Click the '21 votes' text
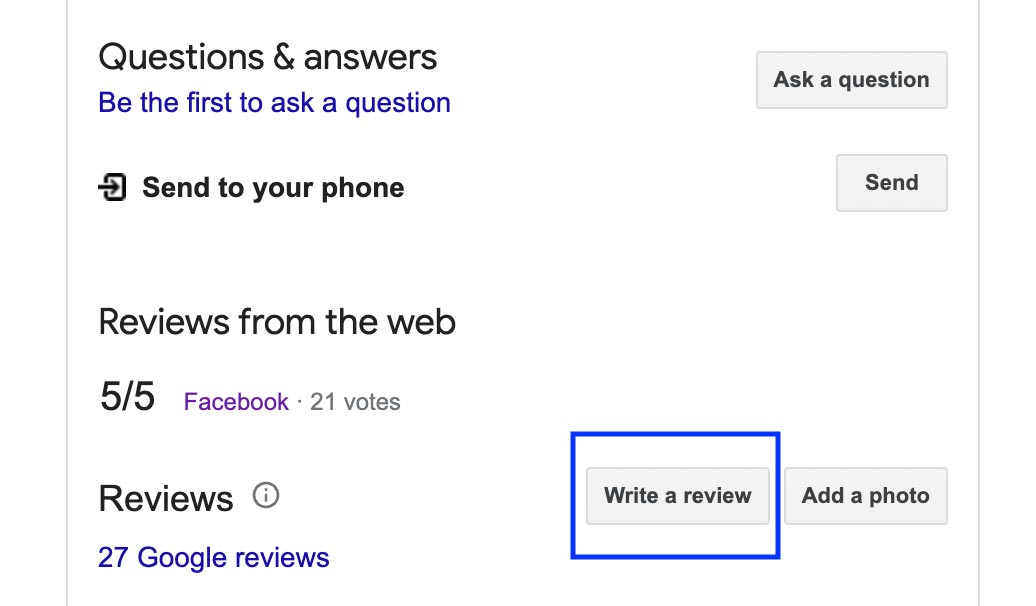This screenshot has height=606, width=1036. tap(355, 402)
